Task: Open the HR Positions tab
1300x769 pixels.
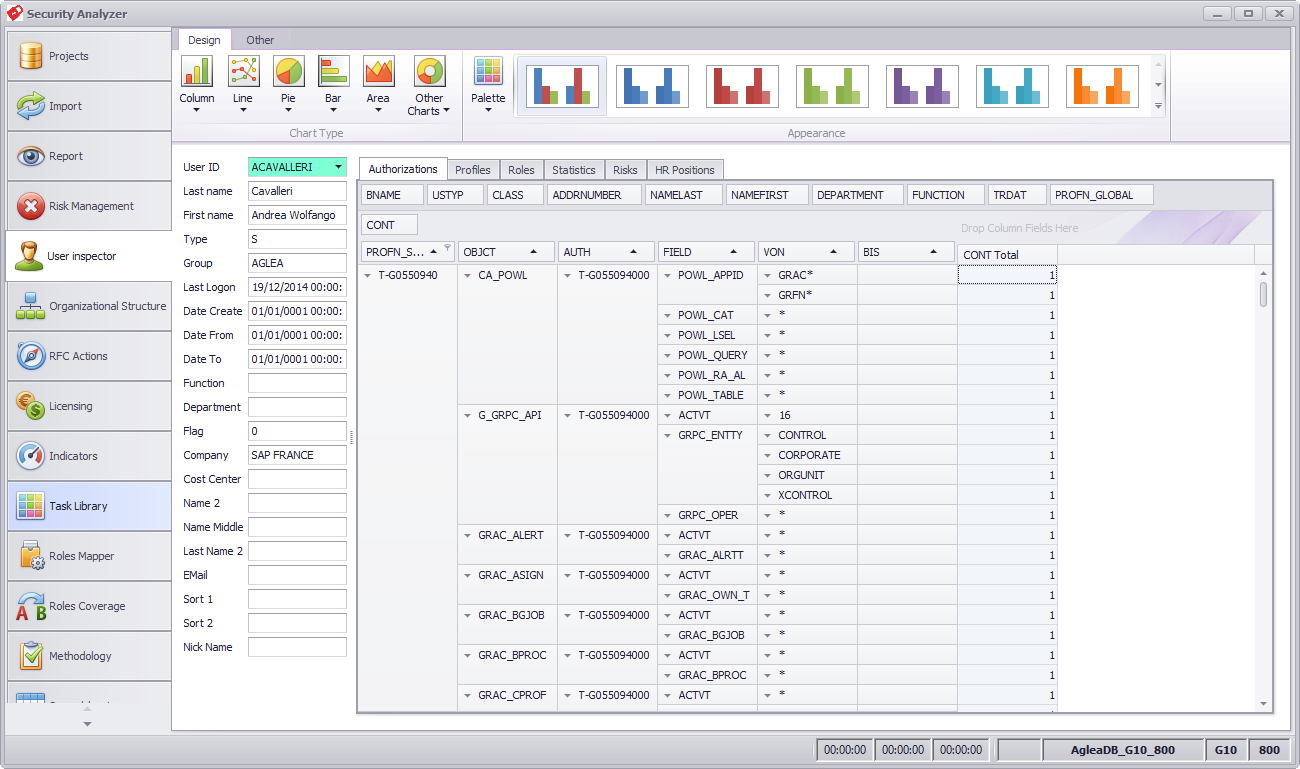Action: (685, 170)
